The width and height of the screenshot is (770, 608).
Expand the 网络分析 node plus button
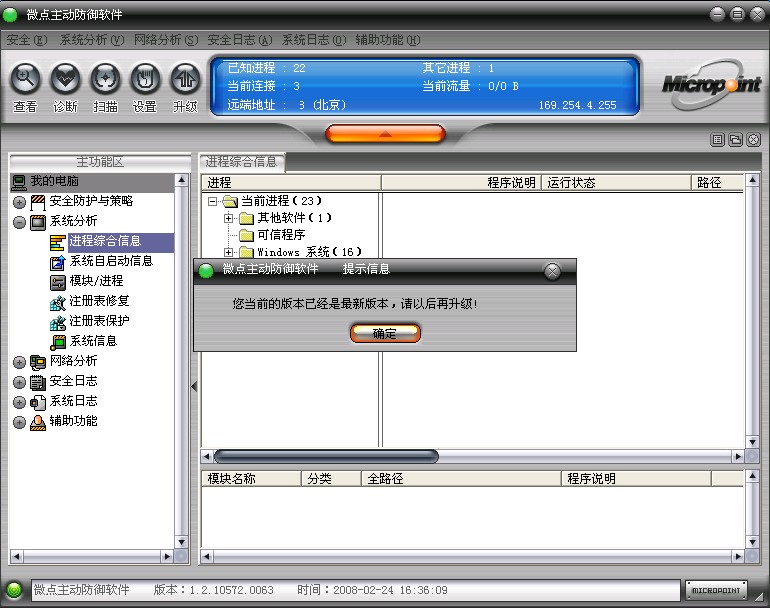[x=19, y=362]
